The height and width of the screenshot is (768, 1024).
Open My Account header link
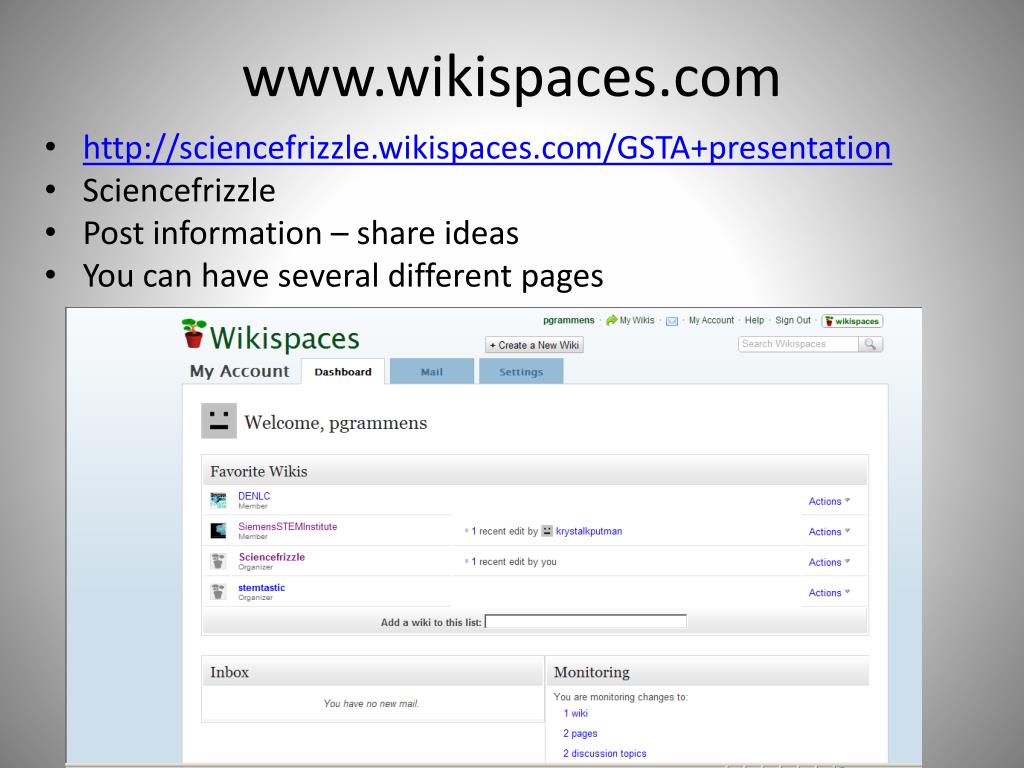coord(711,320)
